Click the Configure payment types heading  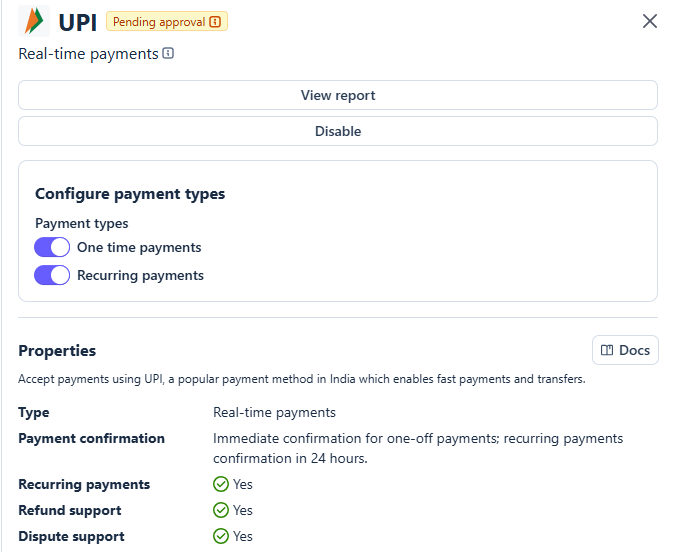[130, 194]
